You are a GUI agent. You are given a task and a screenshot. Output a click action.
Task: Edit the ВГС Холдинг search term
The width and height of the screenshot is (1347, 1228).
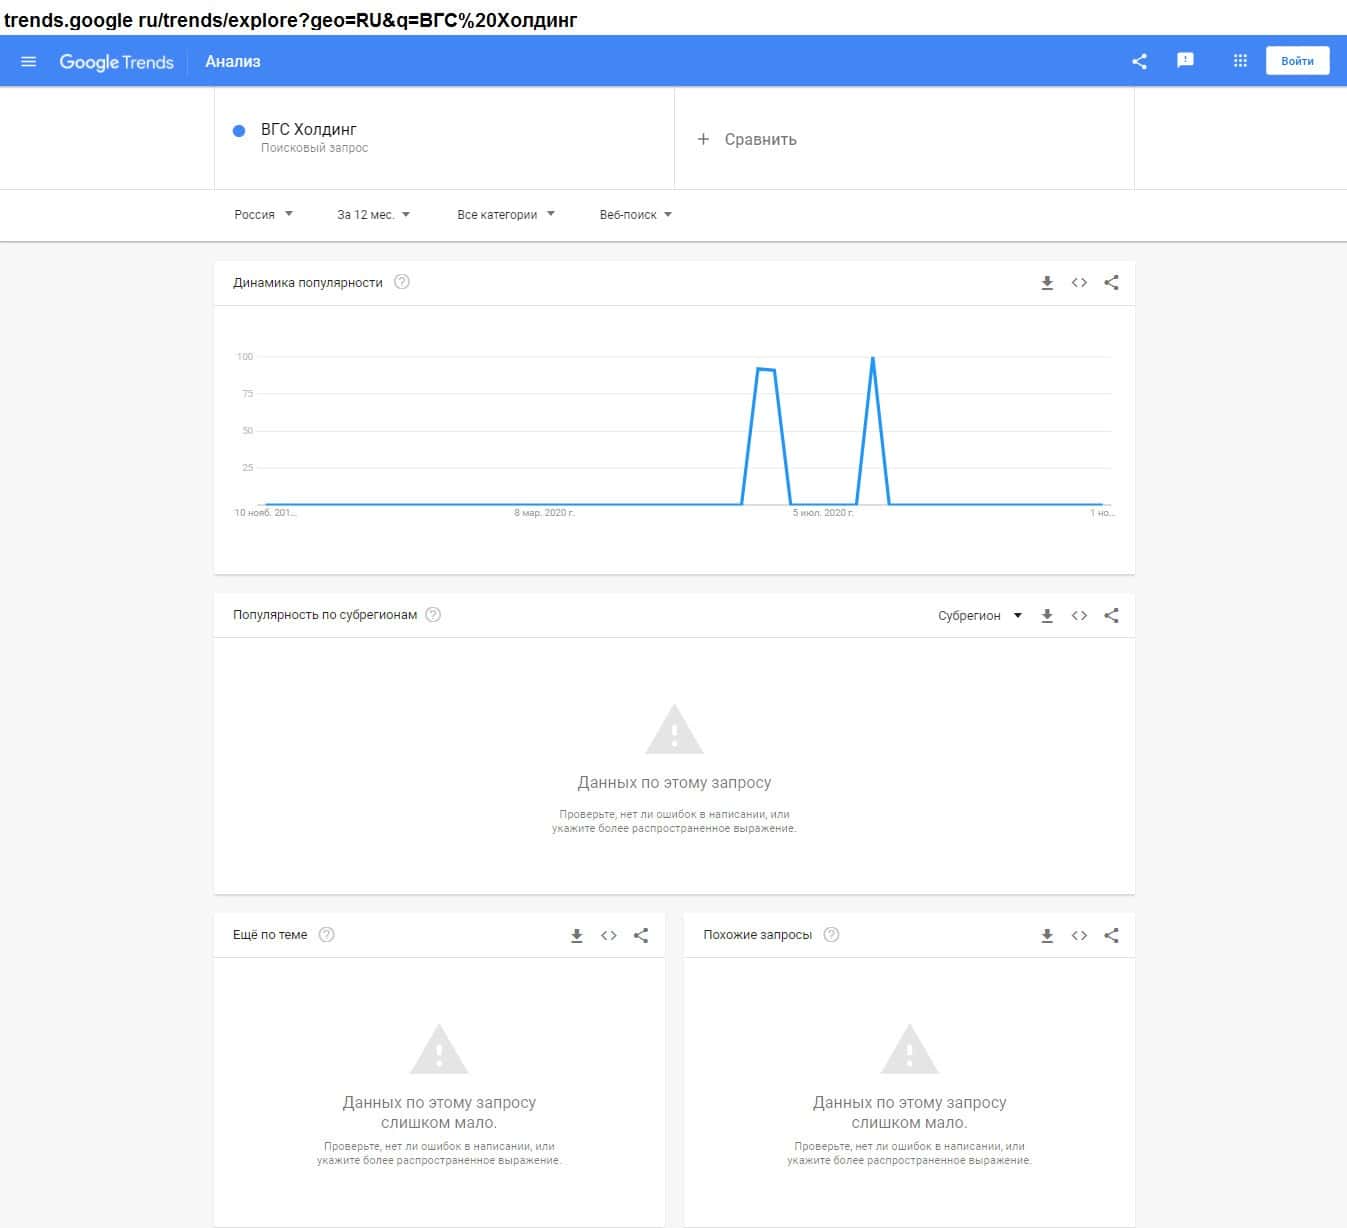coord(309,130)
